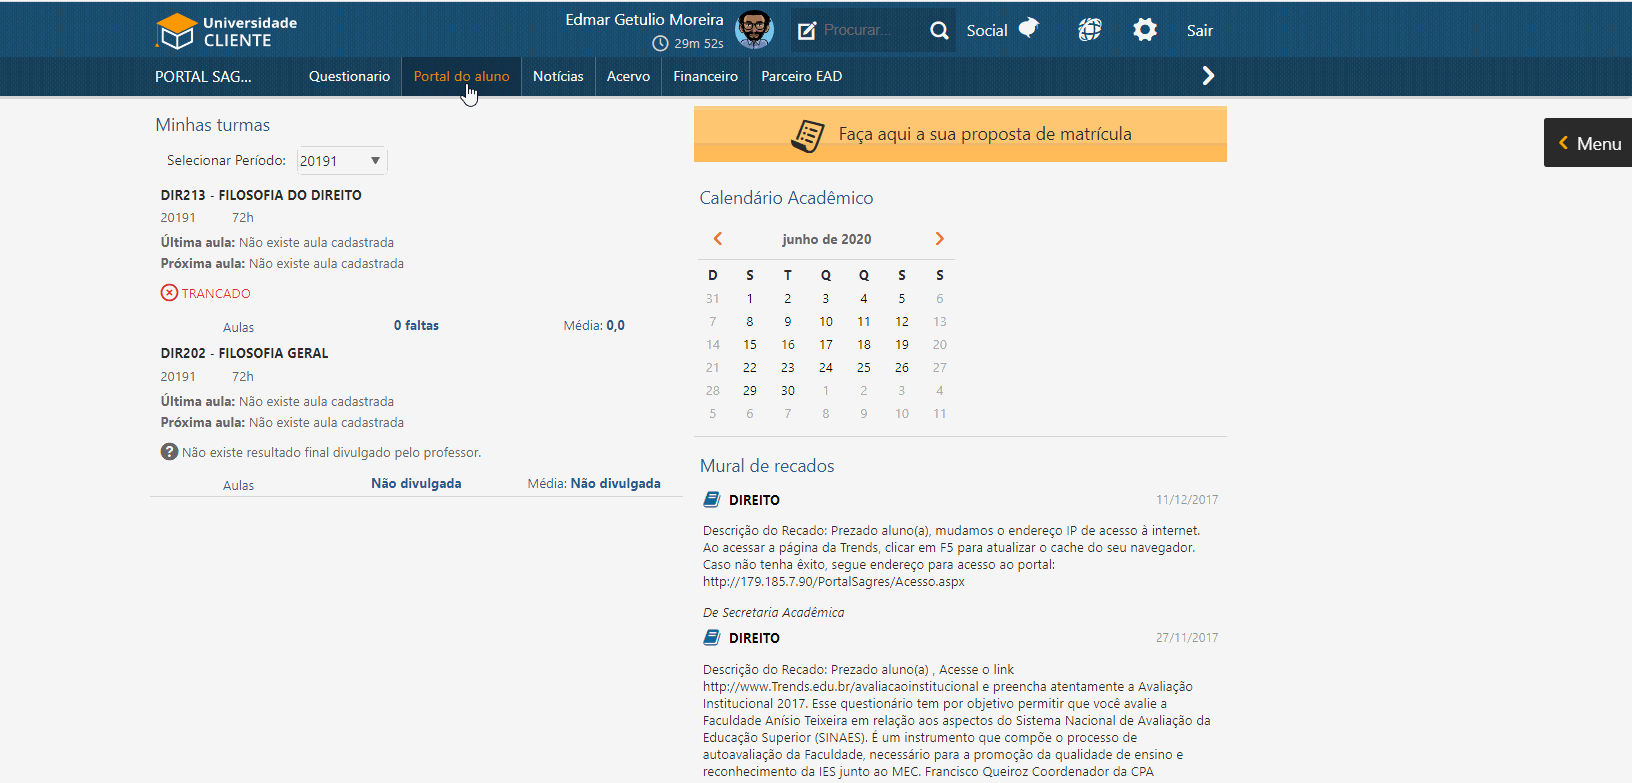Image resolution: width=1632 pixels, height=783 pixels.
Task: Open the user avatar profile picture
Action: coord(754,30)
